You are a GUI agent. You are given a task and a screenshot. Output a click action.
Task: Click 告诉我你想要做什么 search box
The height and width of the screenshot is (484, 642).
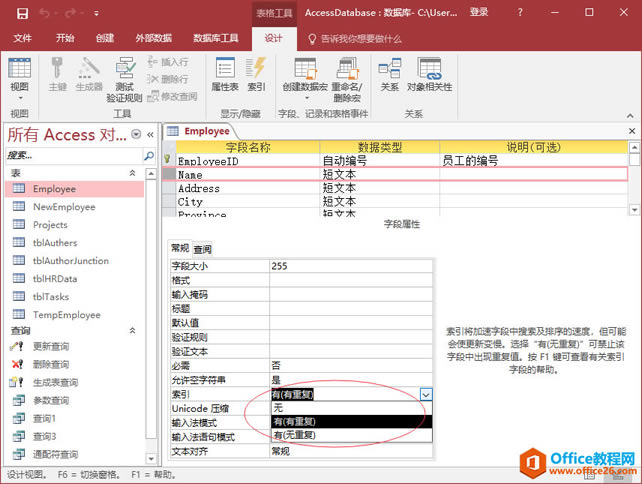tap(355, 39)
